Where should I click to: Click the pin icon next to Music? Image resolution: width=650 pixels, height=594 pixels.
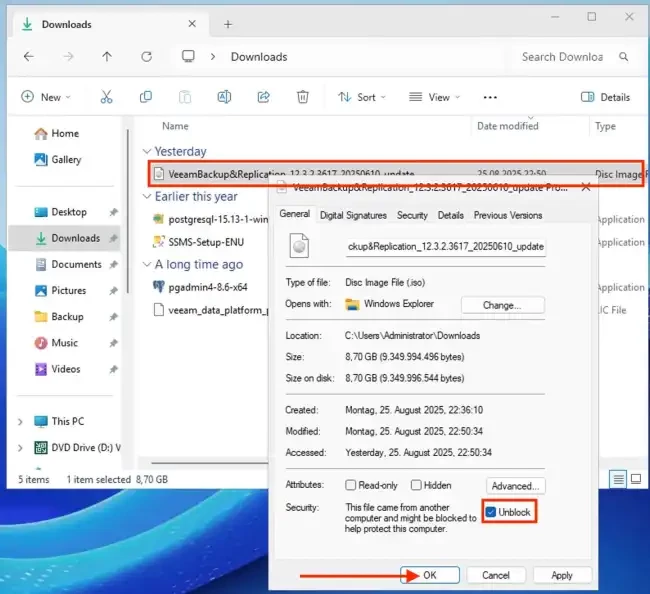tap(113, 343)
